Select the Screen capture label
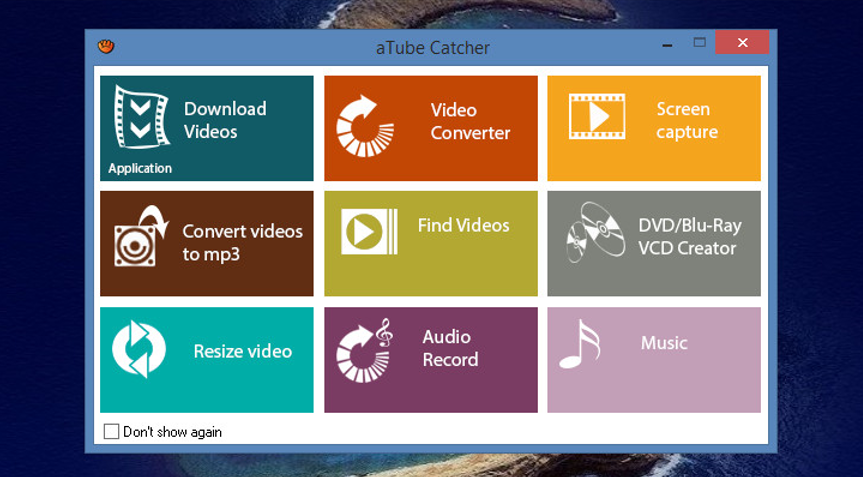This screenshot has height=477, width=863. point(687,120)
